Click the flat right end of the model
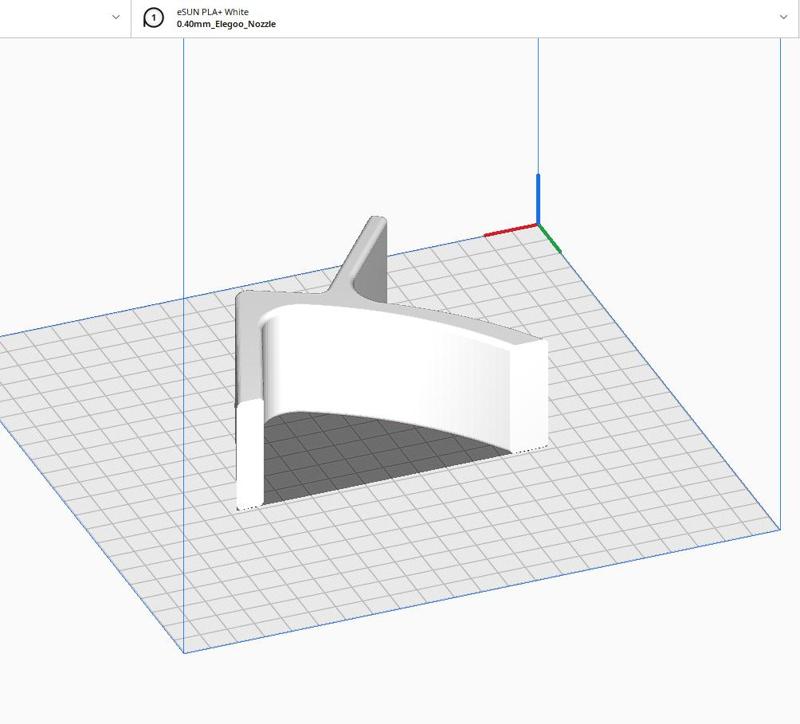The height and width of the screenshot is (724, 800). coord(528,395)
